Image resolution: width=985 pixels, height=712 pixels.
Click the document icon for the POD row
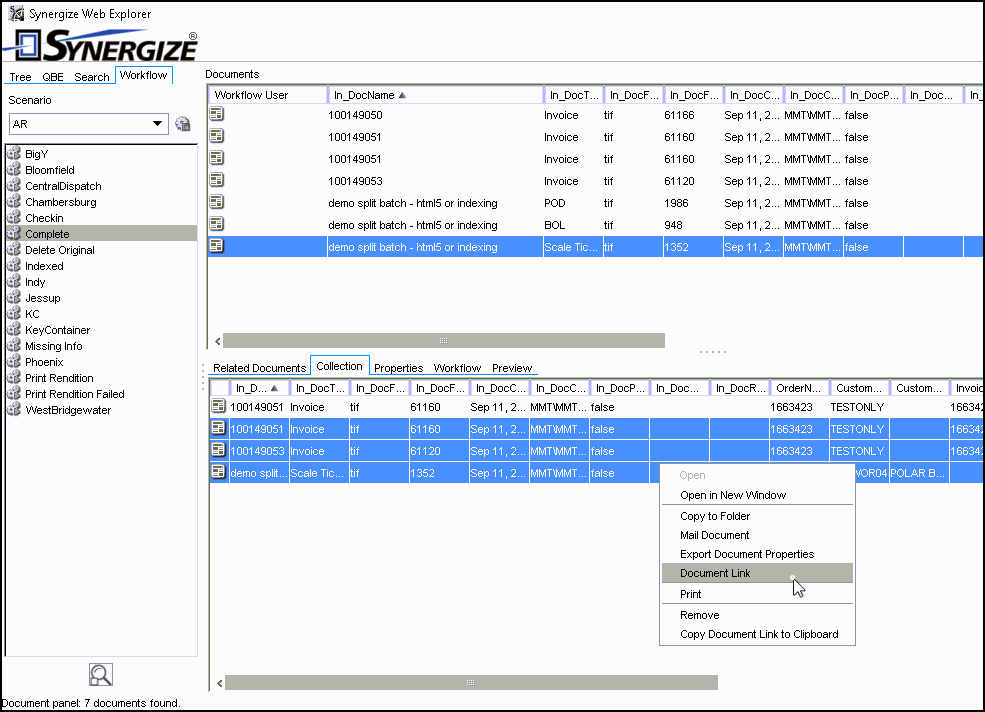[x=217, y=202]
